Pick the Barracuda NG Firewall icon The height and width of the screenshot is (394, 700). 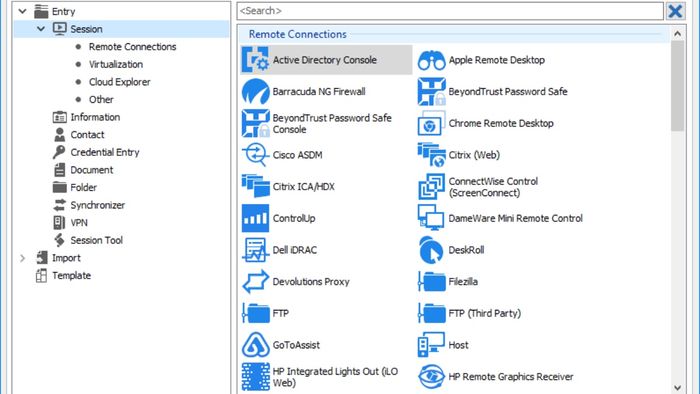pyautogui.click(x=255, y=91)
